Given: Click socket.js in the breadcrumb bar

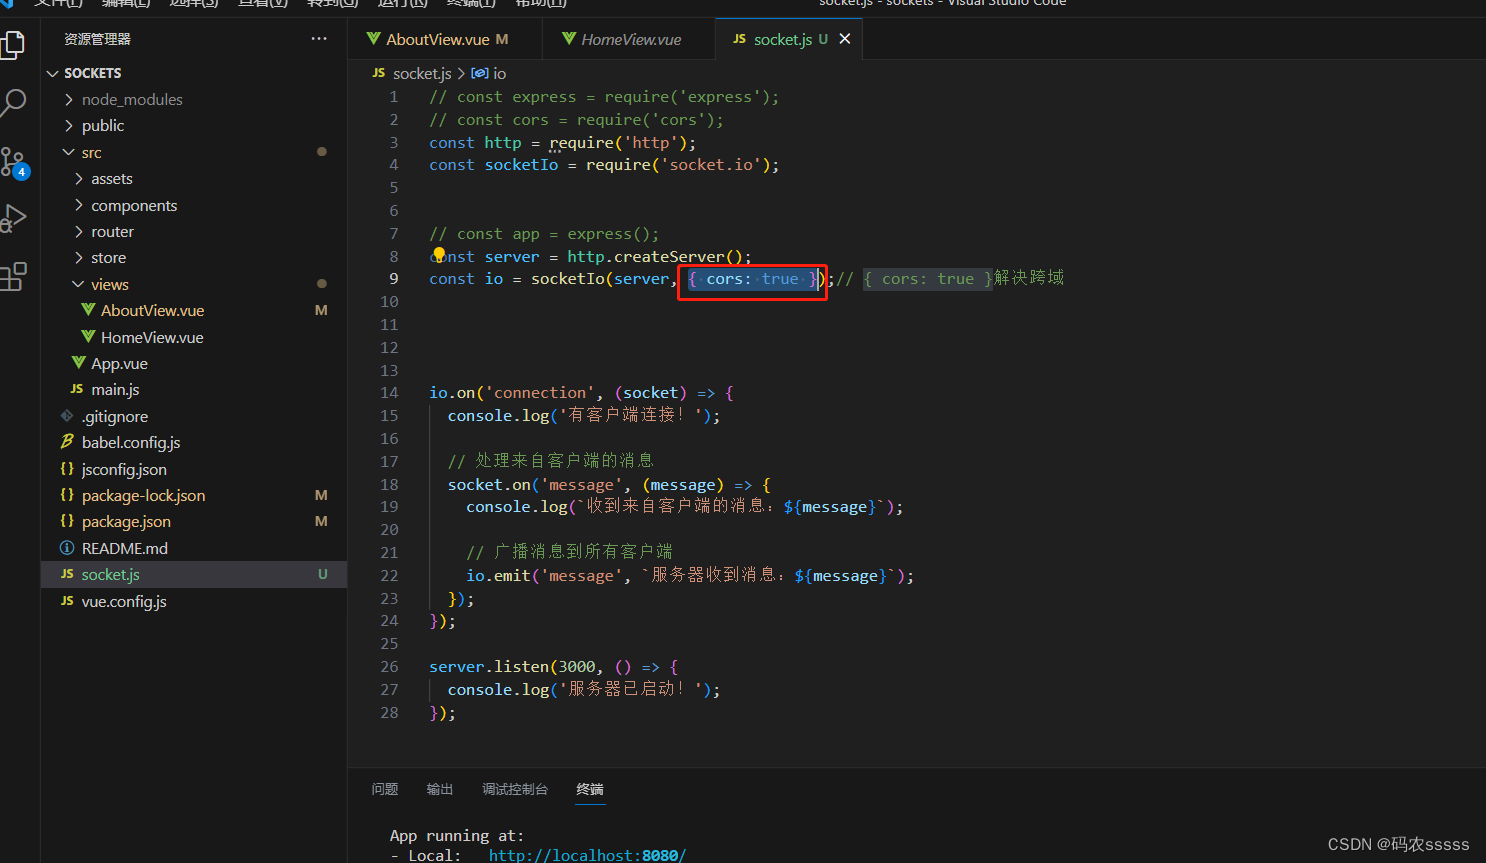Looking at the screenshot, I should click(421, 73).
